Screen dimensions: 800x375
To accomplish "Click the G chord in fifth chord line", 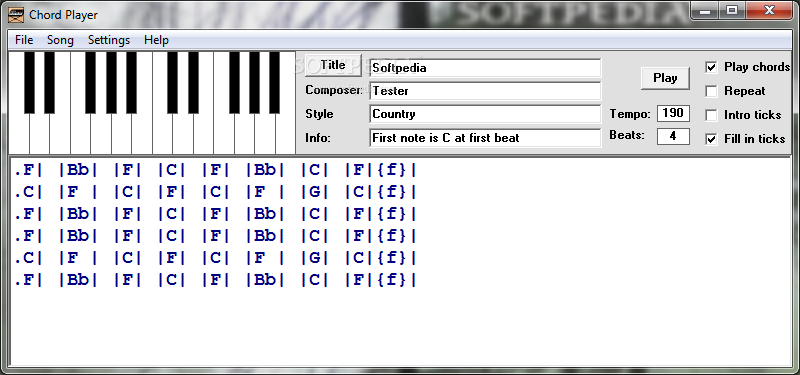I will (315, 259).
